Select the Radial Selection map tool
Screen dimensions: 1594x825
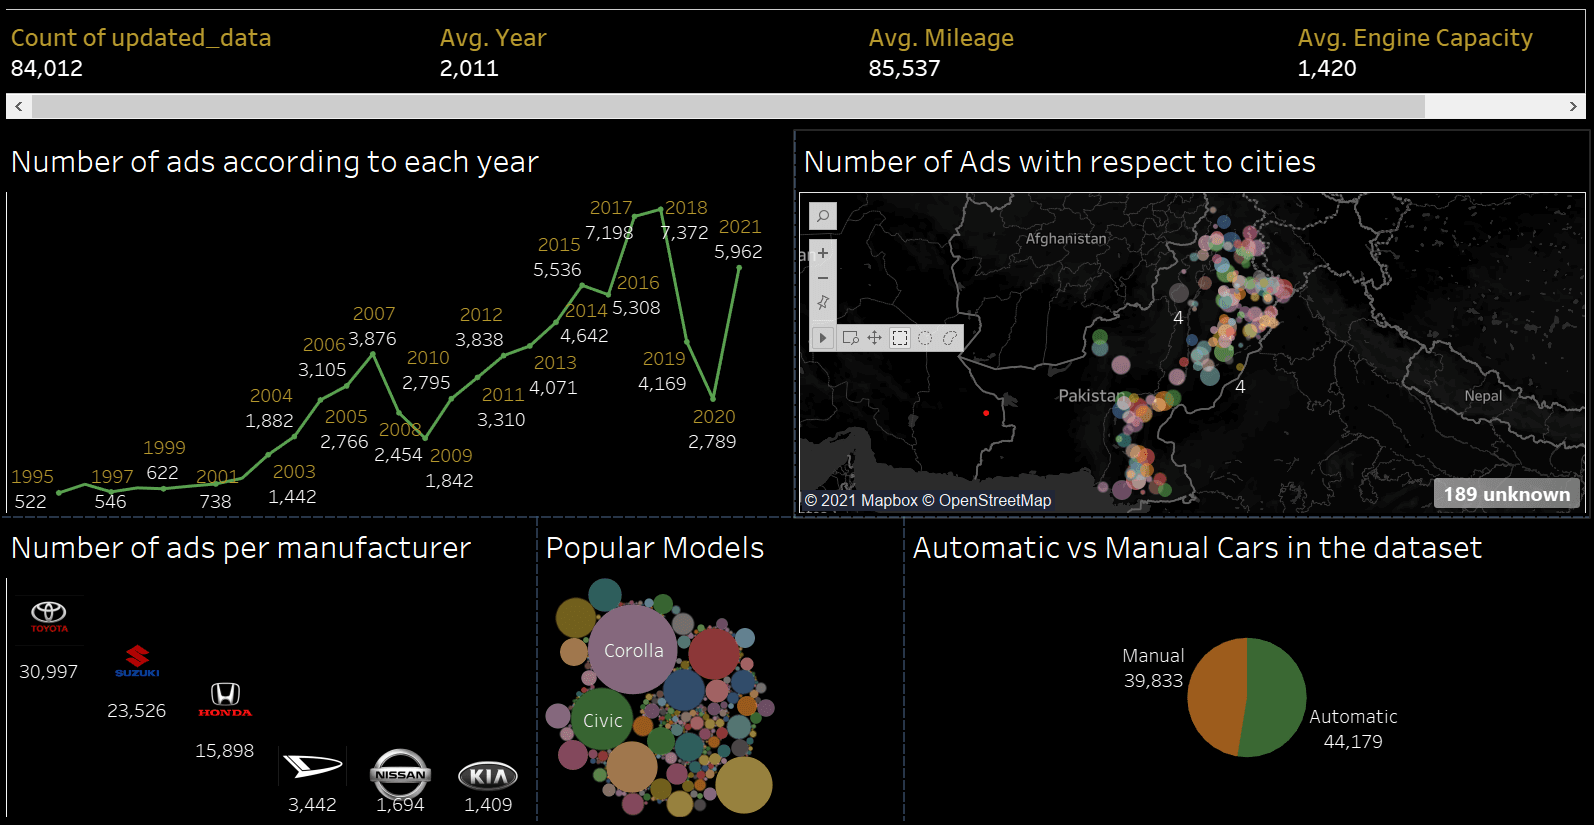pos(925,338)
